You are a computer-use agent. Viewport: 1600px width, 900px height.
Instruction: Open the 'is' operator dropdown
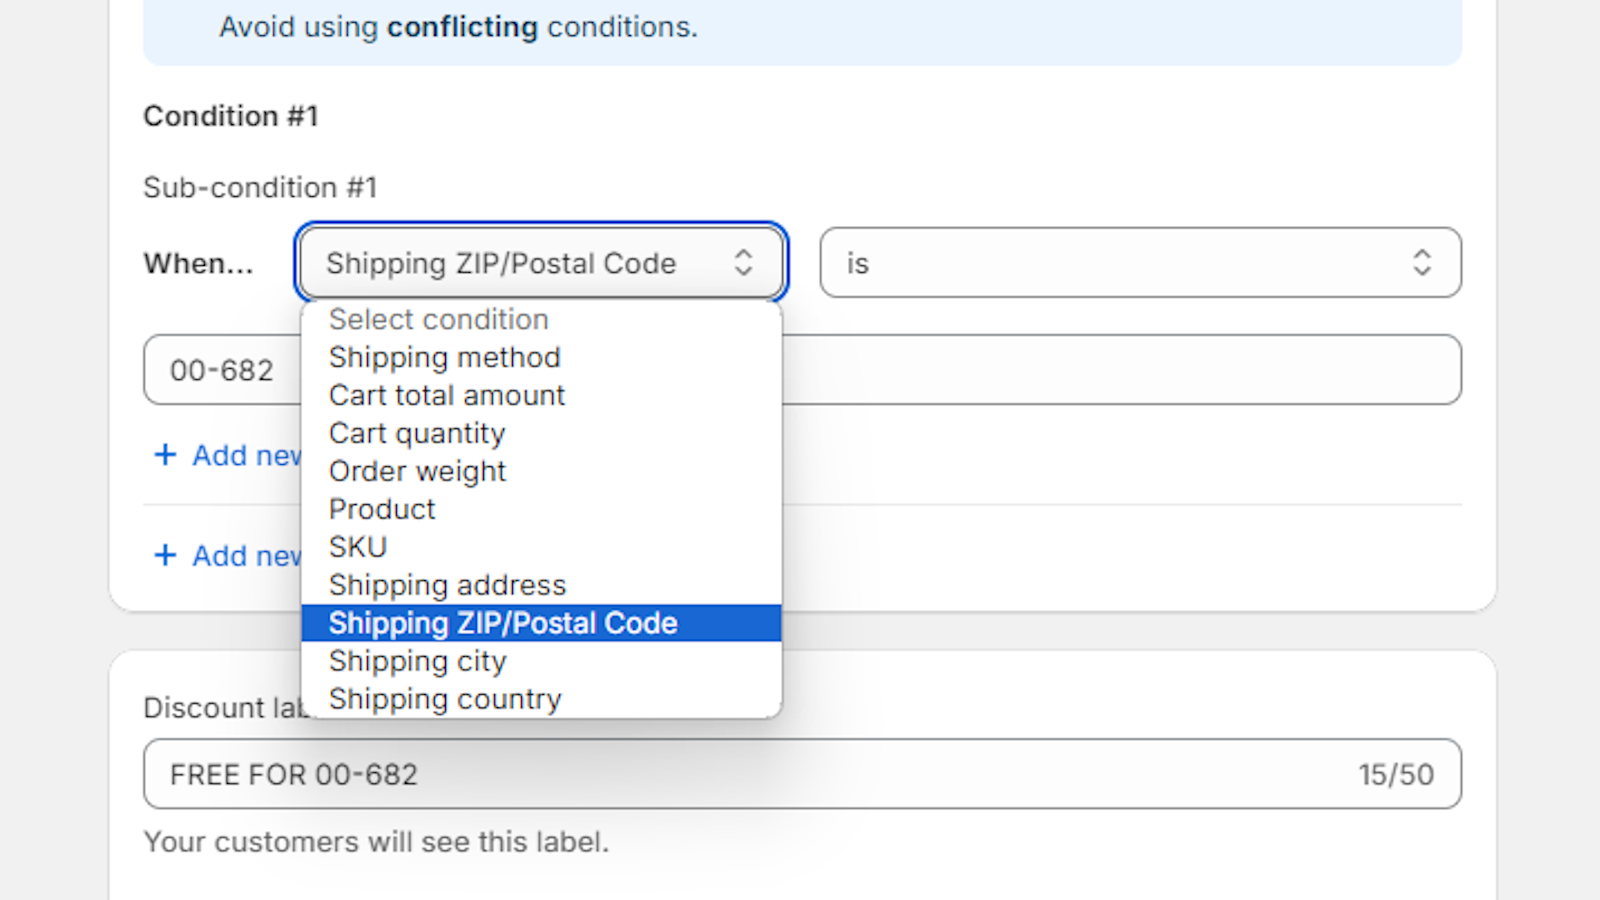click(1140, 263)
